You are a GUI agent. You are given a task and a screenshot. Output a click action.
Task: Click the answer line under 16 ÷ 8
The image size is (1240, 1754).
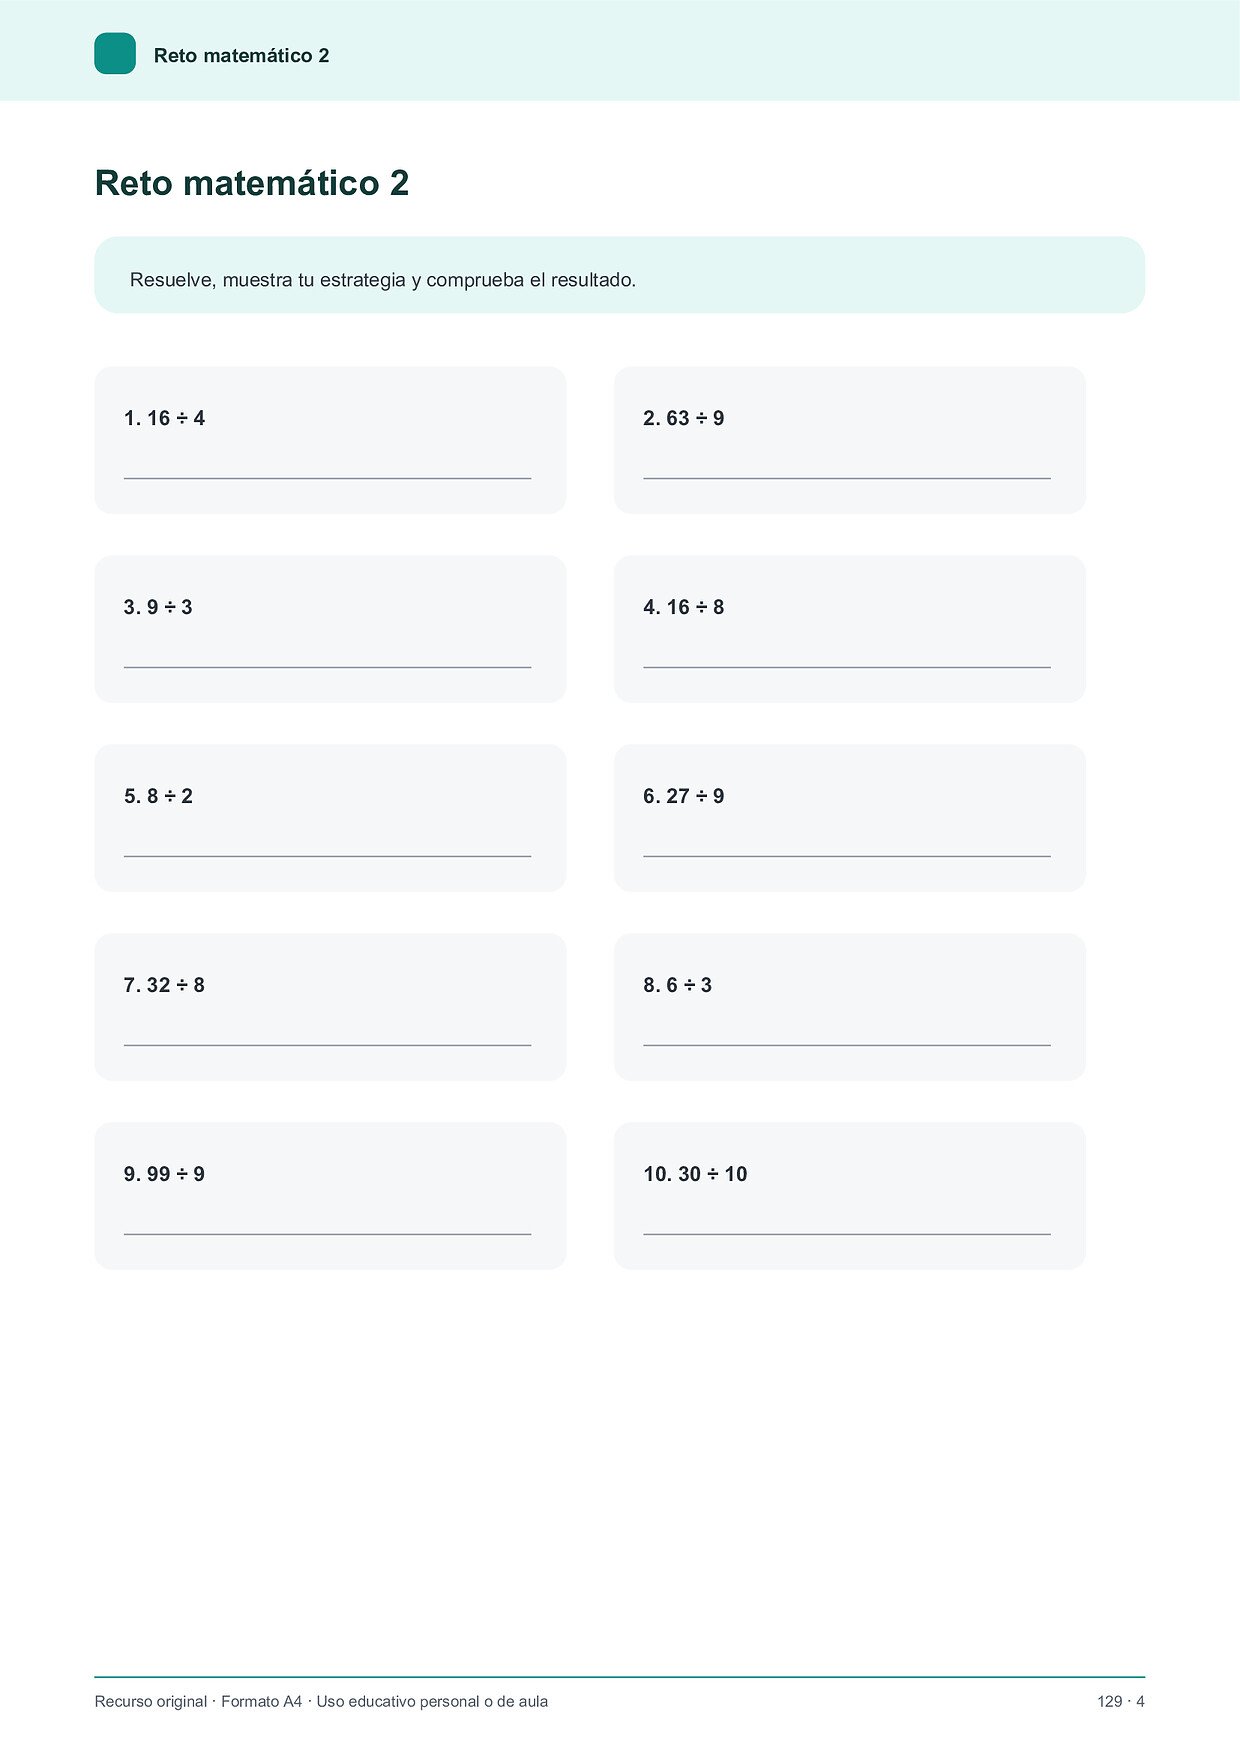846,667
